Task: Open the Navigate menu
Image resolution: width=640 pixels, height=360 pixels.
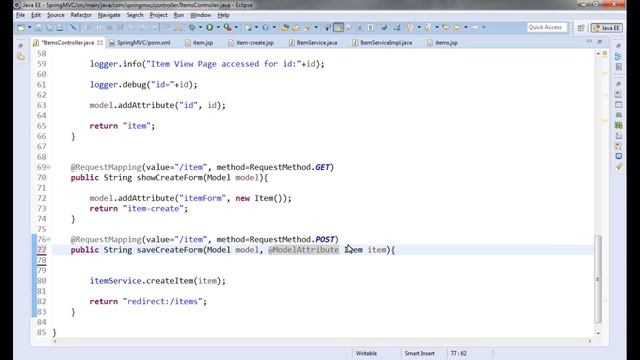Action: click(109, 15)
